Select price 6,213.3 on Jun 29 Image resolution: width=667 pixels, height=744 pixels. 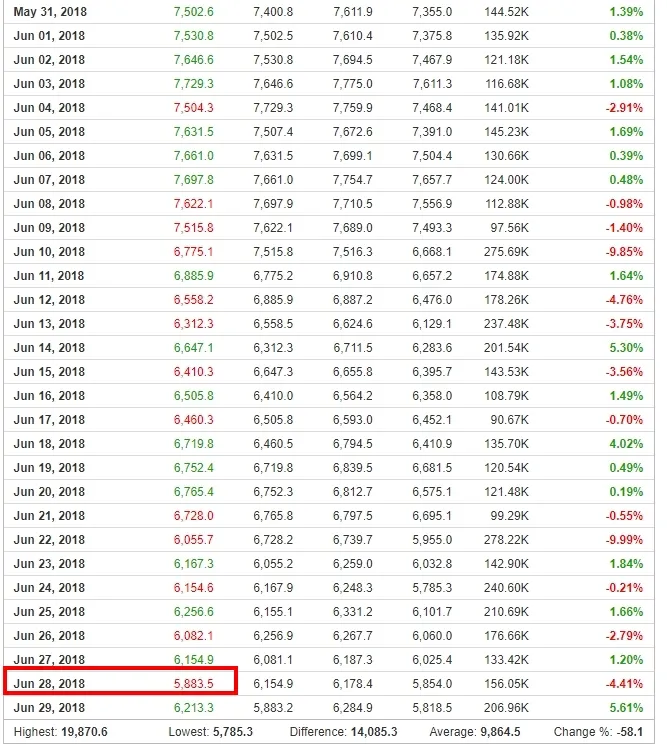tap(194, 708)
